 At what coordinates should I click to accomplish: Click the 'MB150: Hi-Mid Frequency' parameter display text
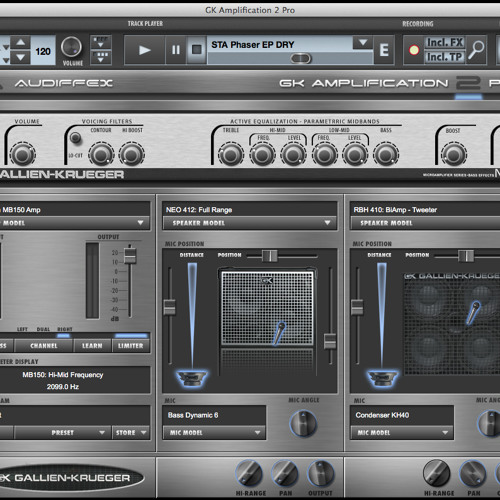(63, 375)
